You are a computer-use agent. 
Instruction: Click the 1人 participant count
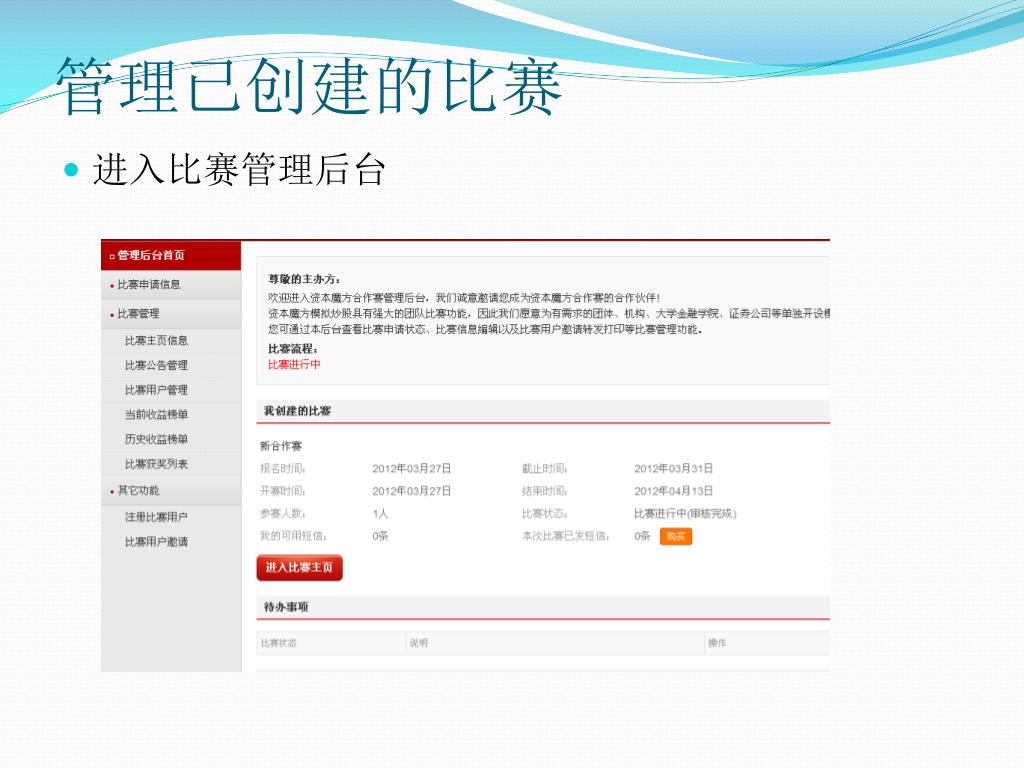pyautogui.click(x=380, y=514)
